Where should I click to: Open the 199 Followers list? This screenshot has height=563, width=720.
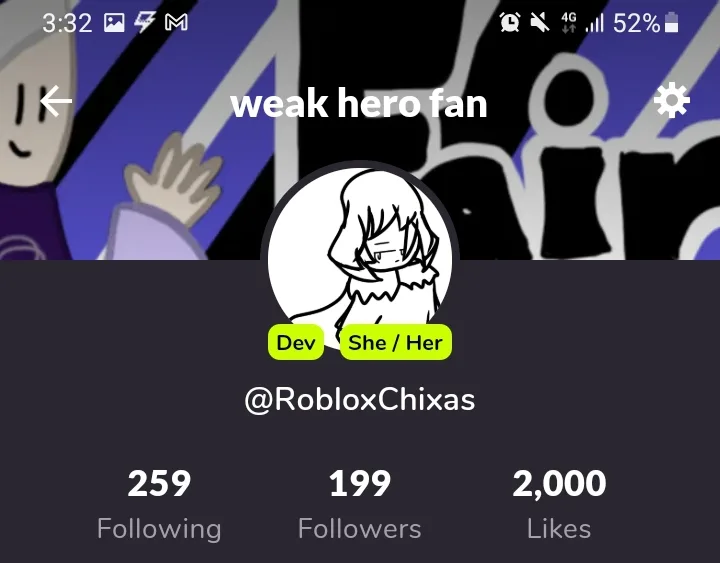pos(360,505)
